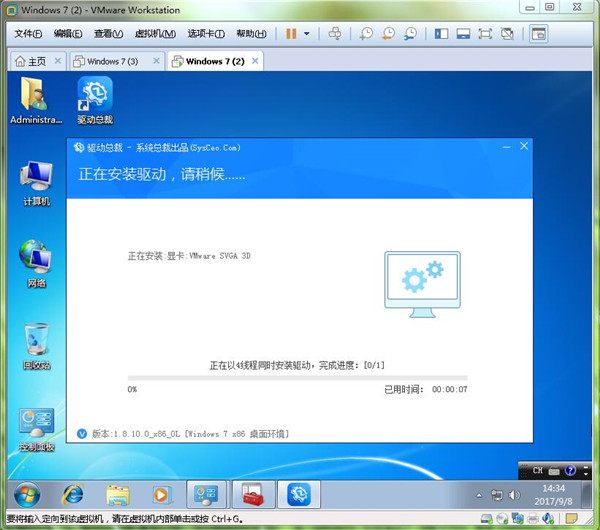Viewport: 600px width, 530px height.
Task: Click VMware network adapter status icon
Action: (517, 519)
